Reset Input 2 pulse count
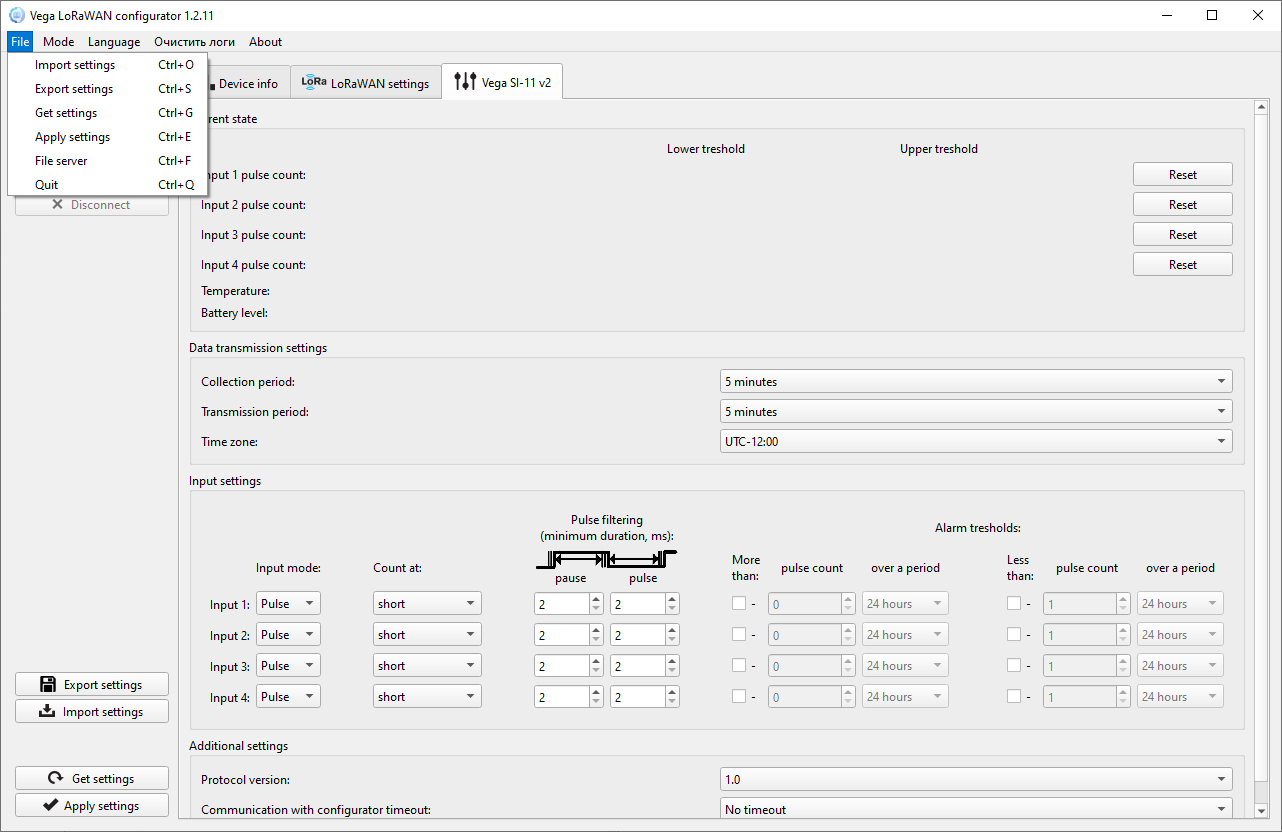 pyautogui.click(x=1183, y=205)
